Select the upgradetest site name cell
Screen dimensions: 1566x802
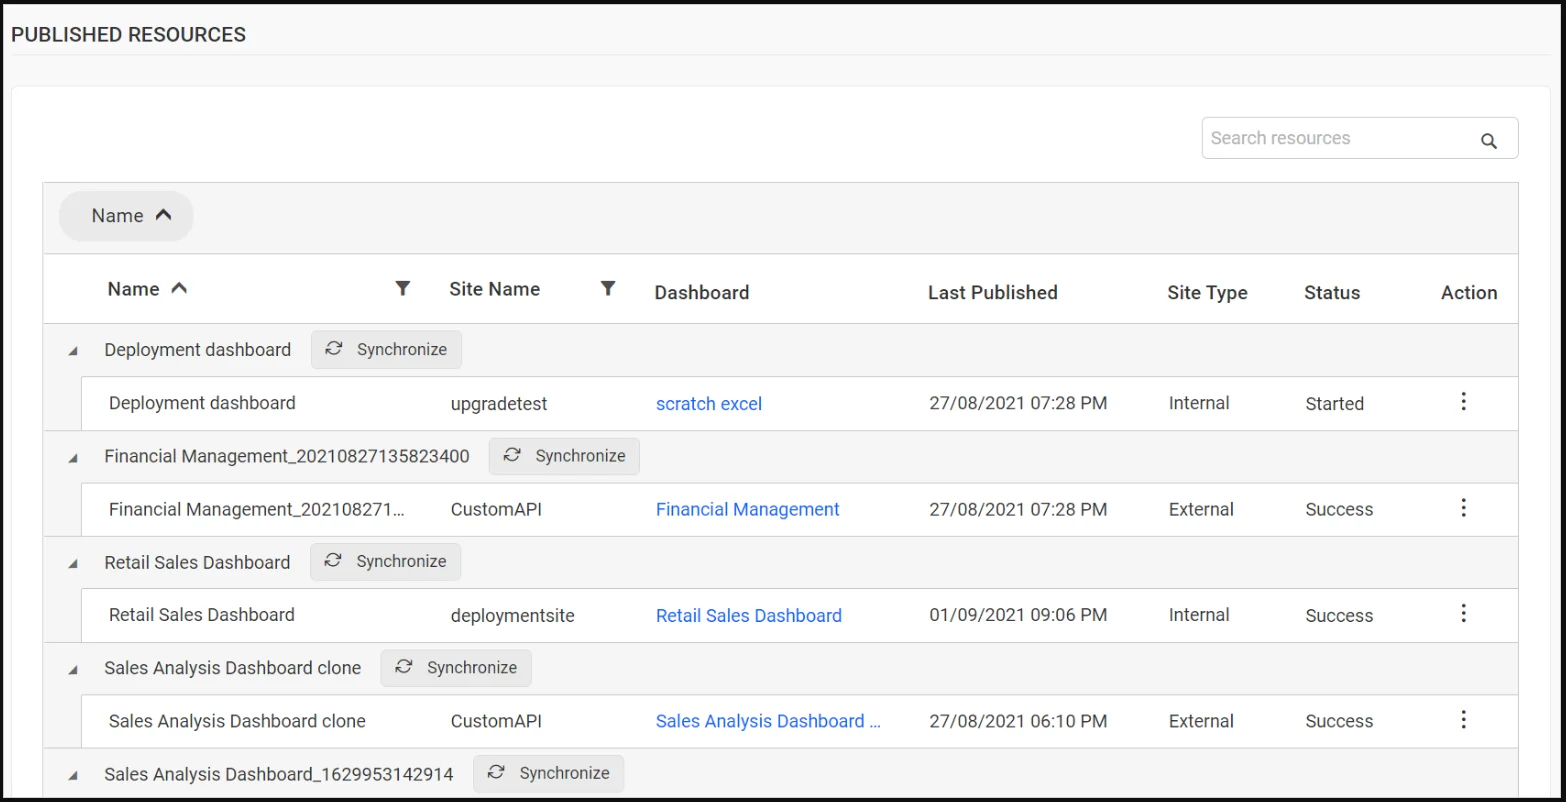tap(499, 404)
